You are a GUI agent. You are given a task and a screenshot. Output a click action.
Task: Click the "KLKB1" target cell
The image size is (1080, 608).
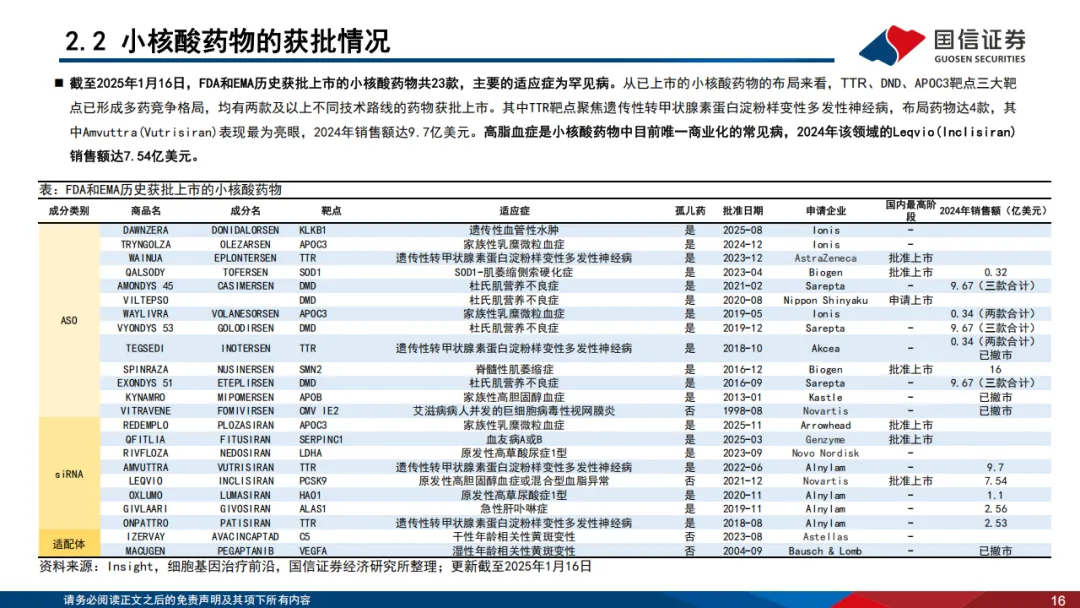tap(313, 230)
